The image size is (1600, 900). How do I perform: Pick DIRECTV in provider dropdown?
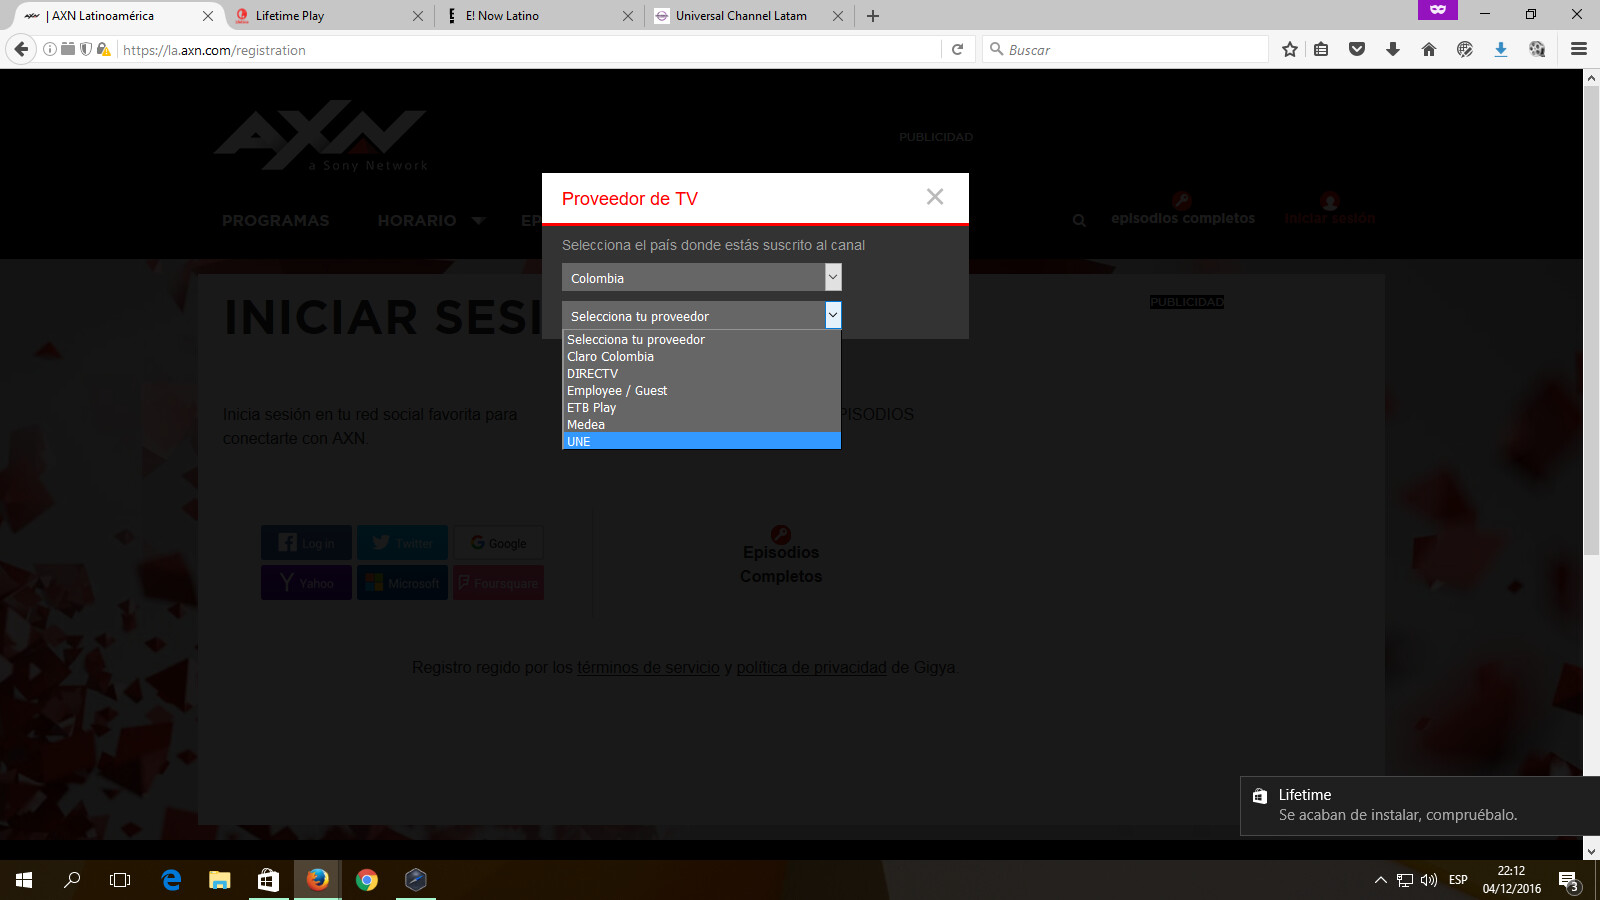tap(701, 373)
